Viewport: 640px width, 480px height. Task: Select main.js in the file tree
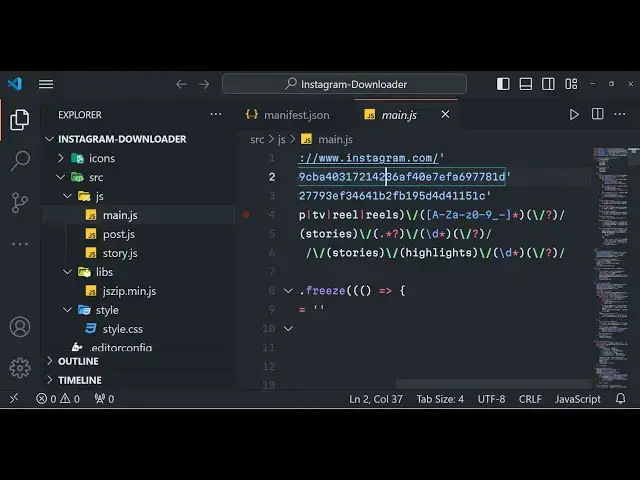(139, 215)
